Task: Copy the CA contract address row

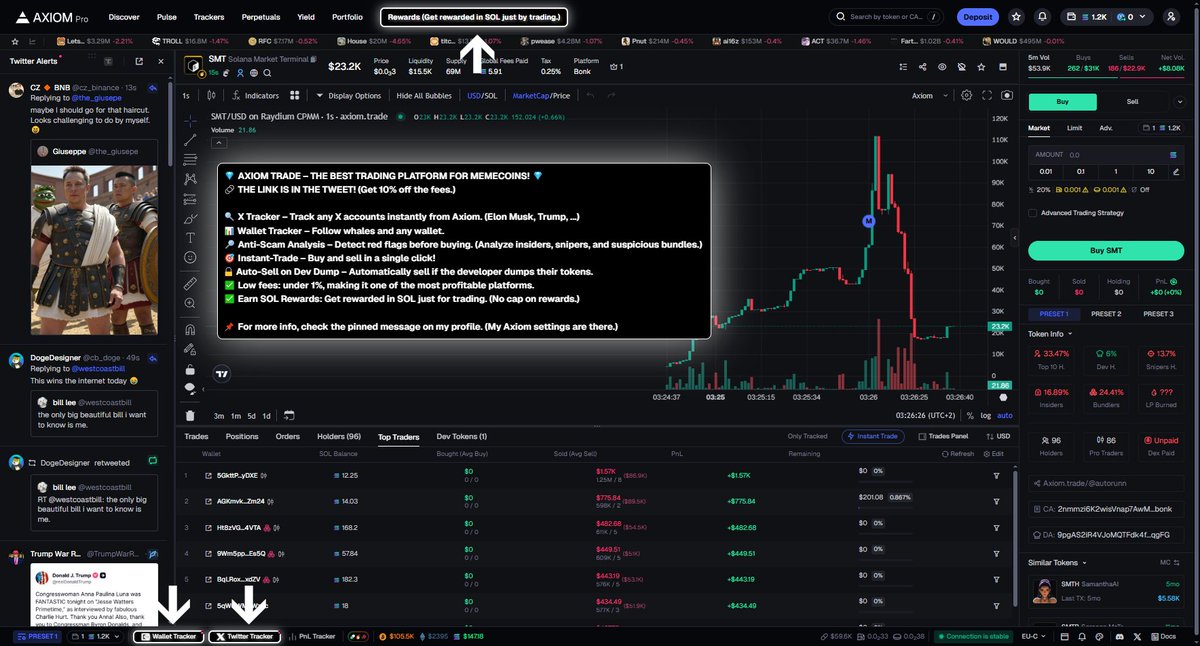Action: [x=1105, y=508]
